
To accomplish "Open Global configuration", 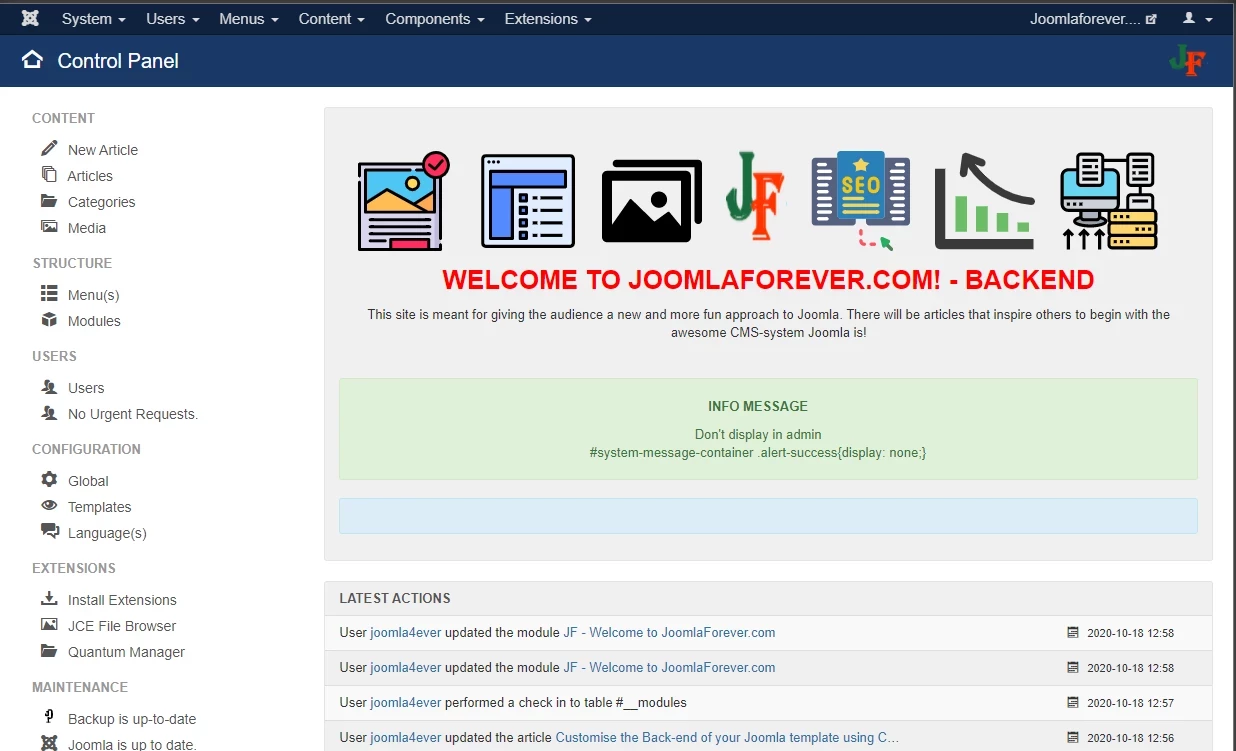I will [88, 481].
